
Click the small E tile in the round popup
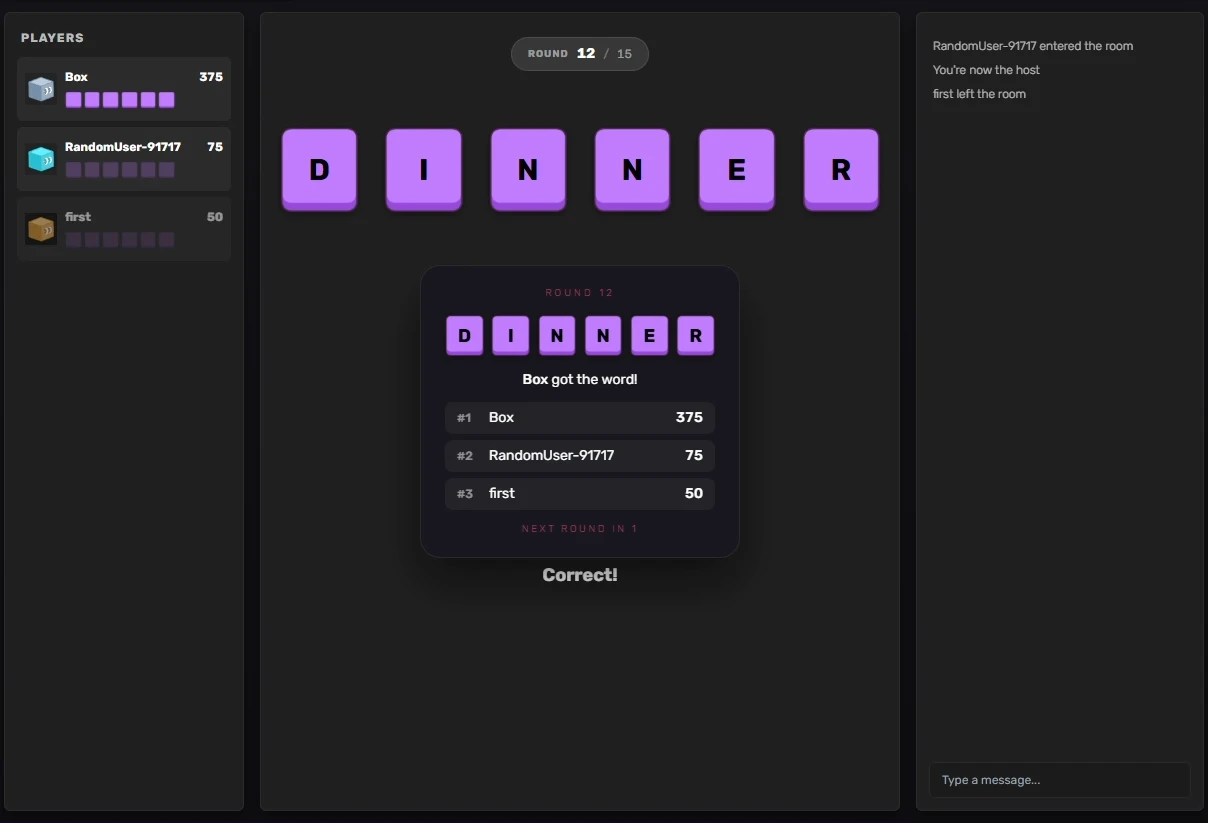click(650, 335)
